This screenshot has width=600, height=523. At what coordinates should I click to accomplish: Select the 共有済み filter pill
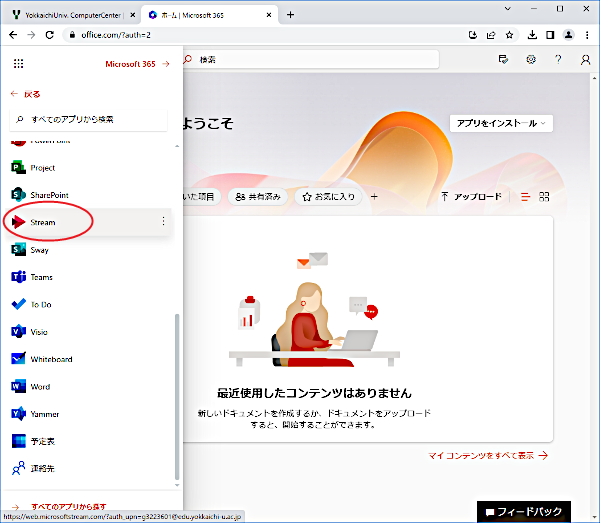[x=258, y=197]
